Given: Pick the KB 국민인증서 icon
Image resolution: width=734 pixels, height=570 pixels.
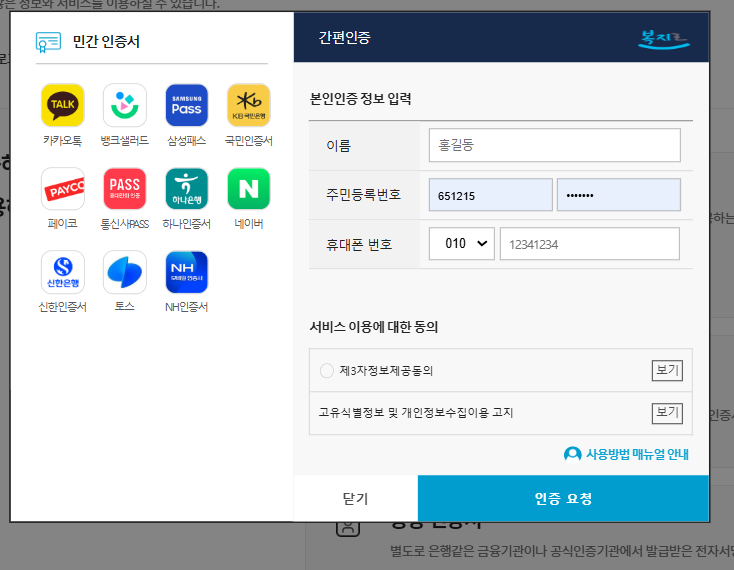Looking at the screenshot, I should pyautogui.click(x=249, y=105).
